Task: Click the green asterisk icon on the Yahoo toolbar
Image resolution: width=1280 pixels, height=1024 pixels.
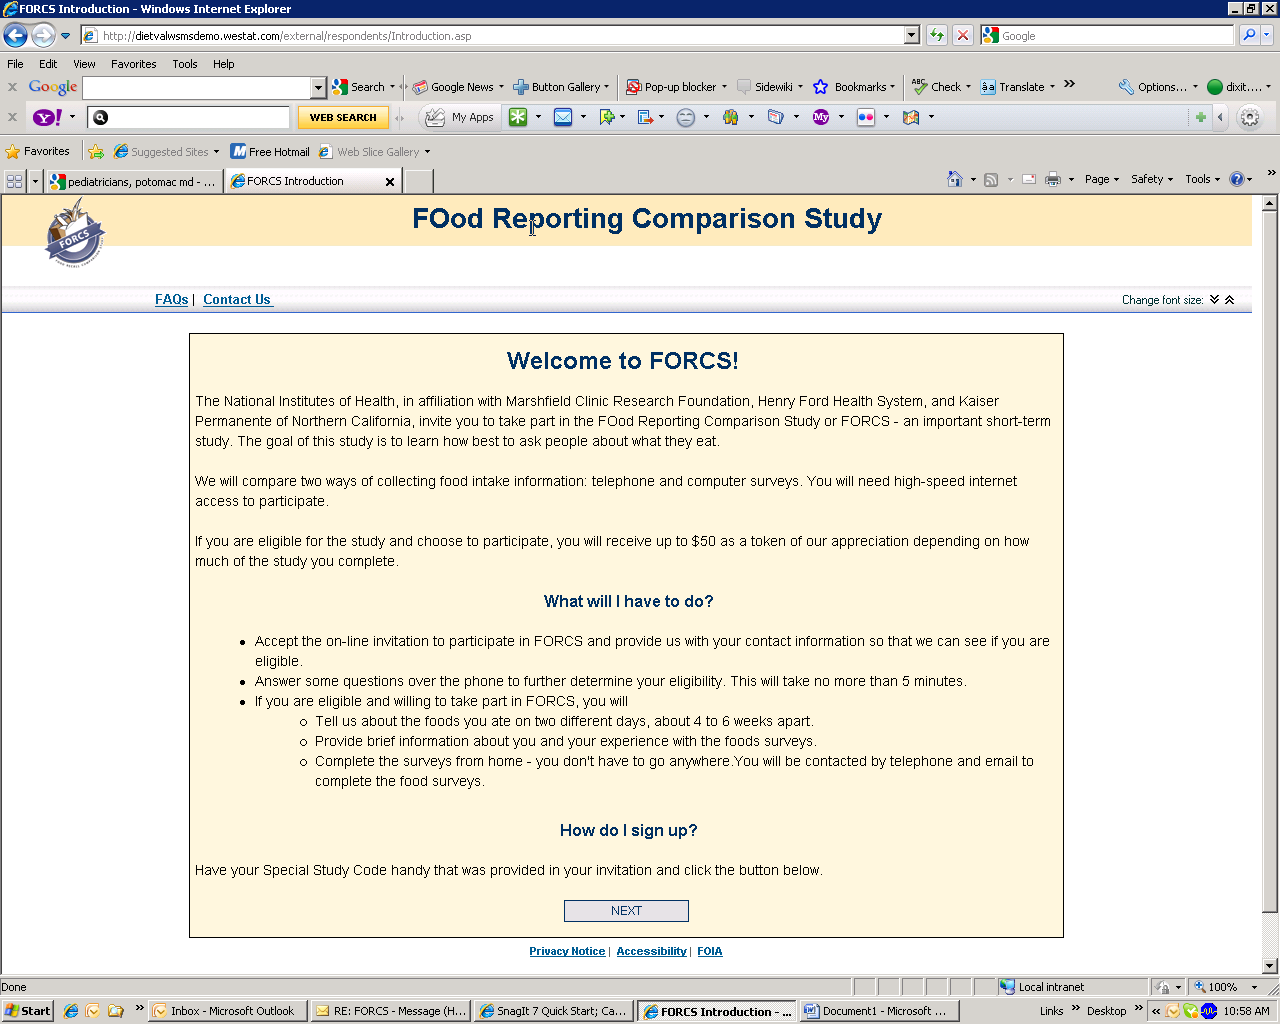Action: 518,117
